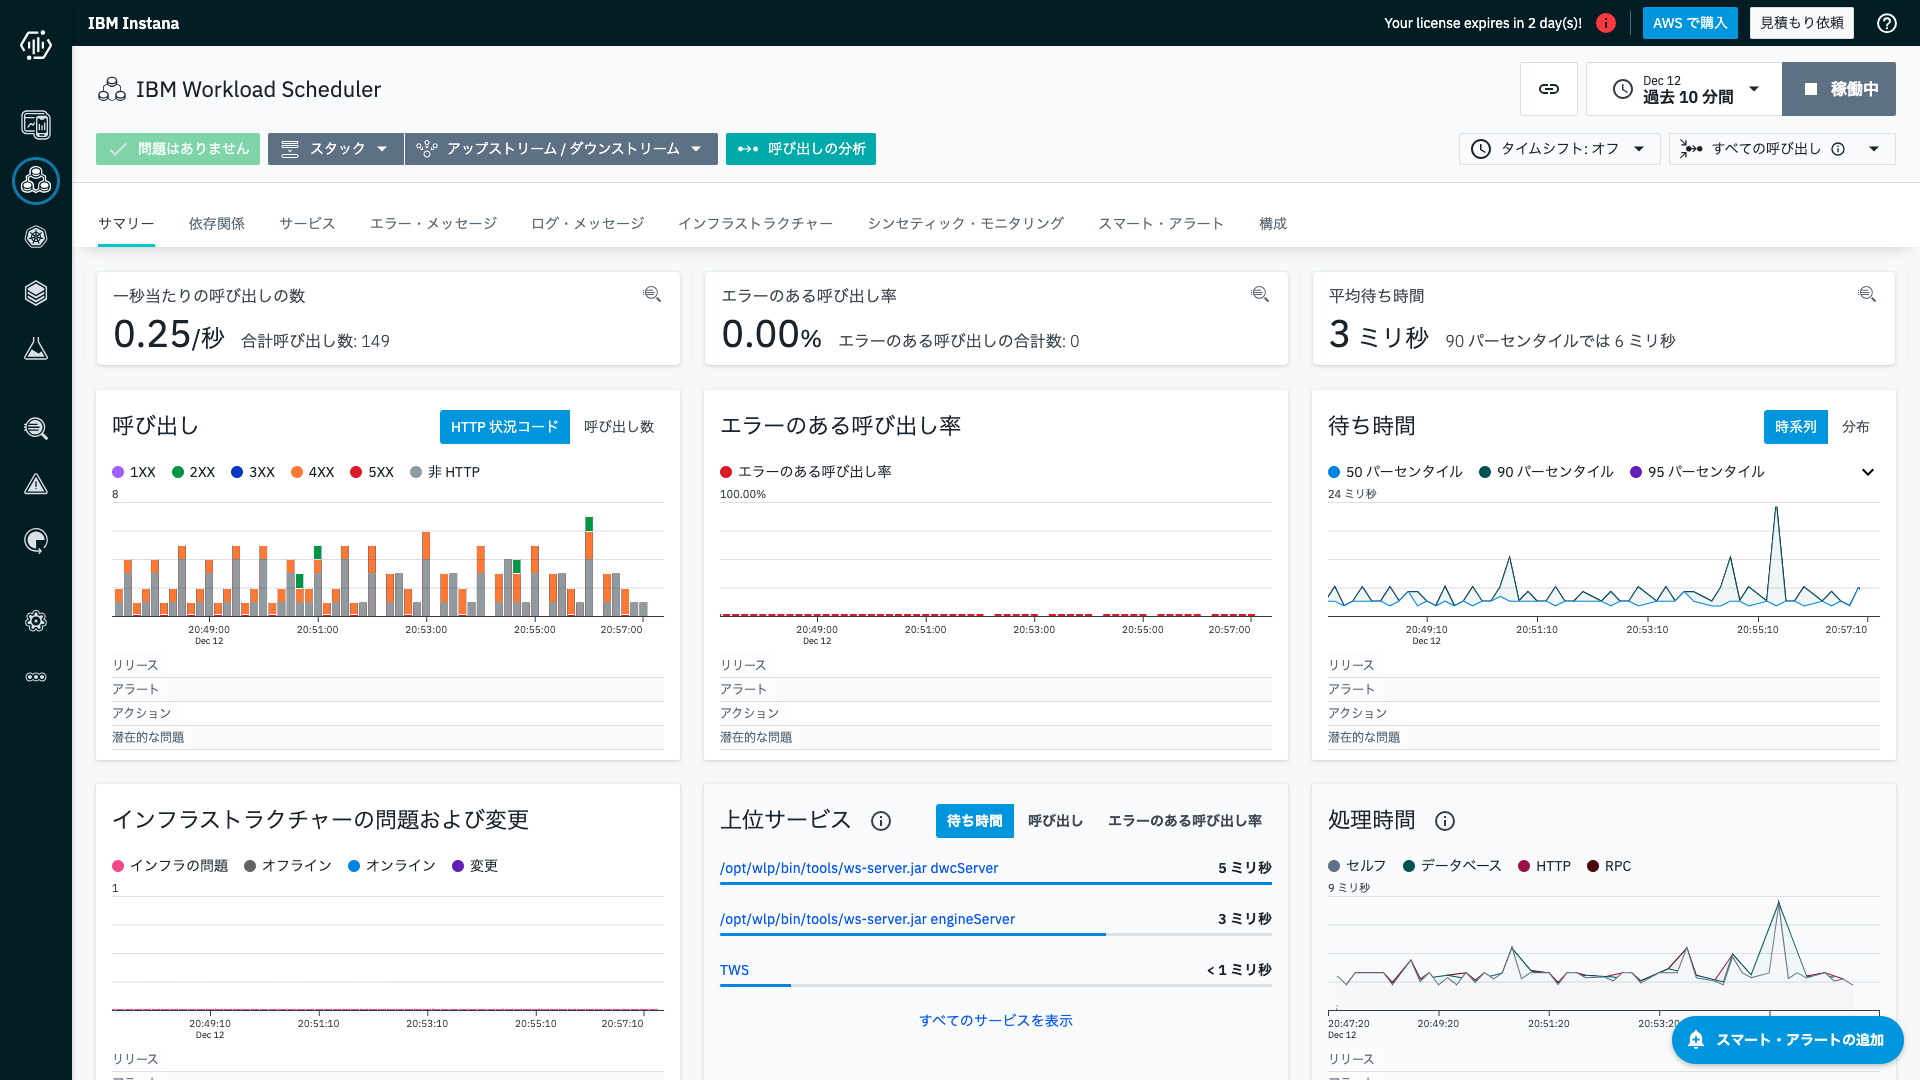Open the TWS service entry in top services
Viewport: 1920px width, 1080px height.
734,969
